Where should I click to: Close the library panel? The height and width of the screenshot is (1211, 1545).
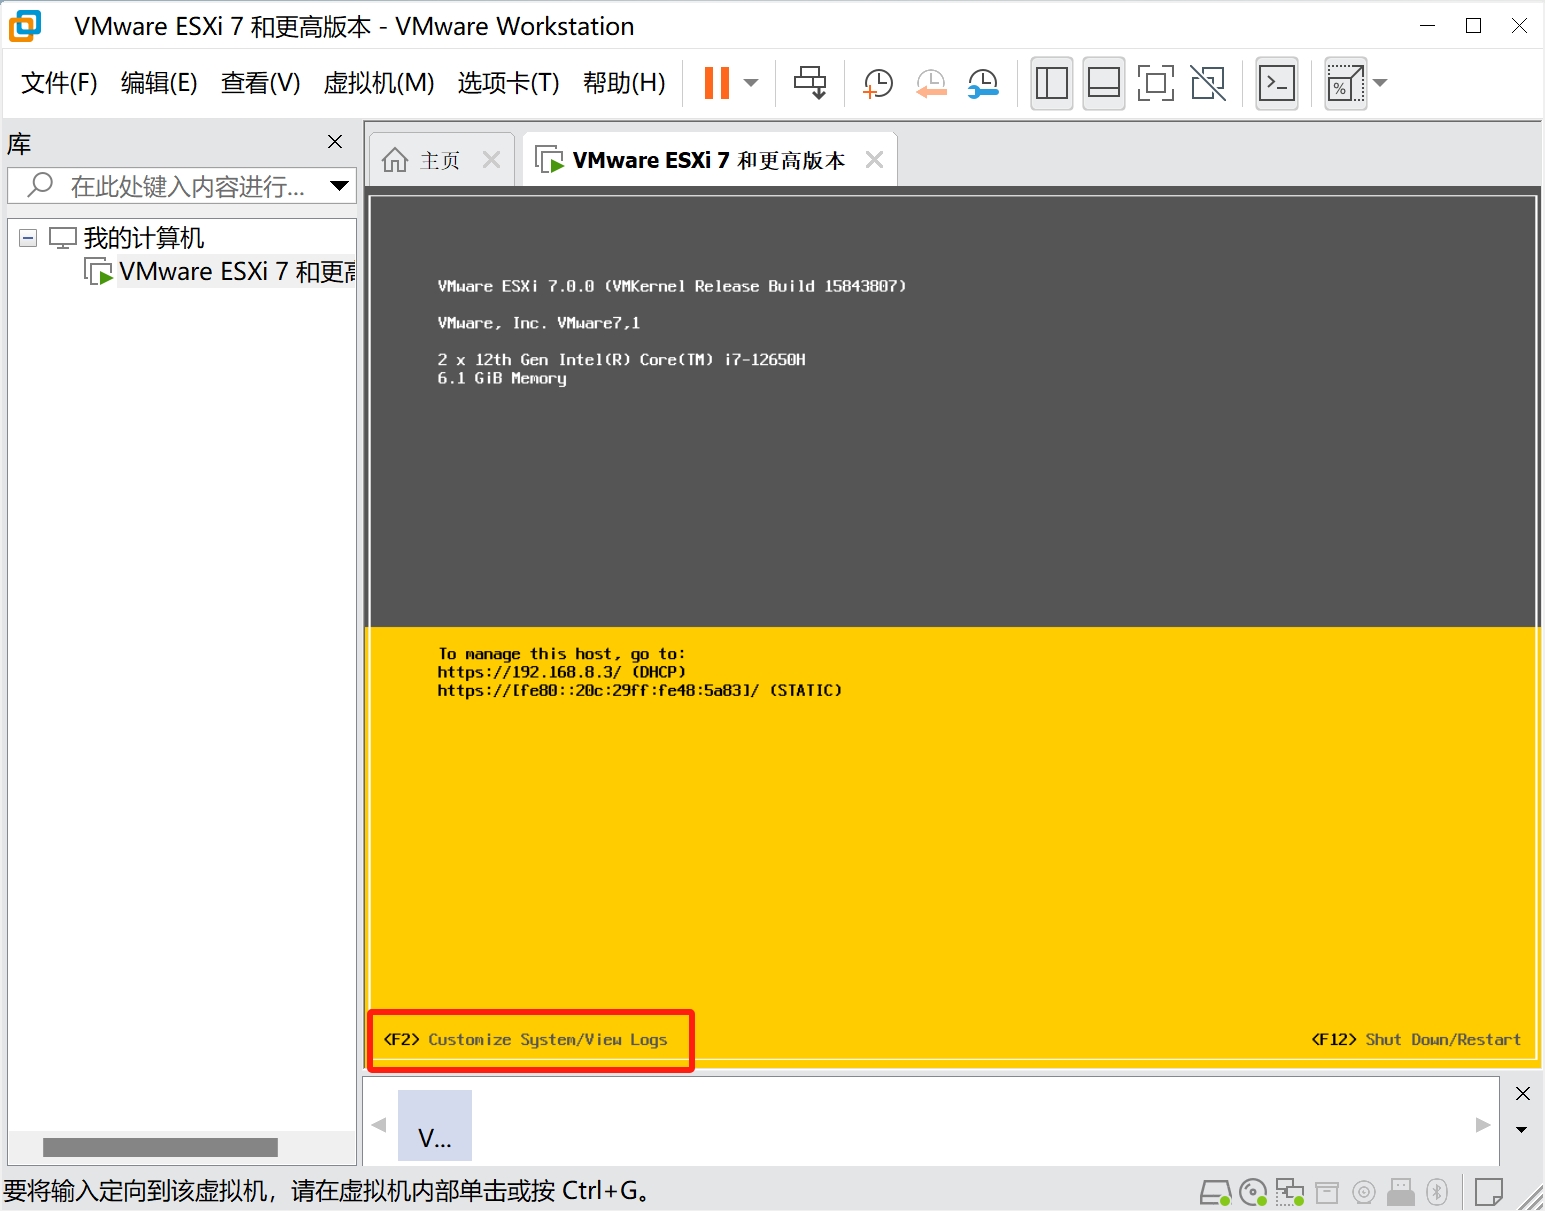tap(335, 142)
